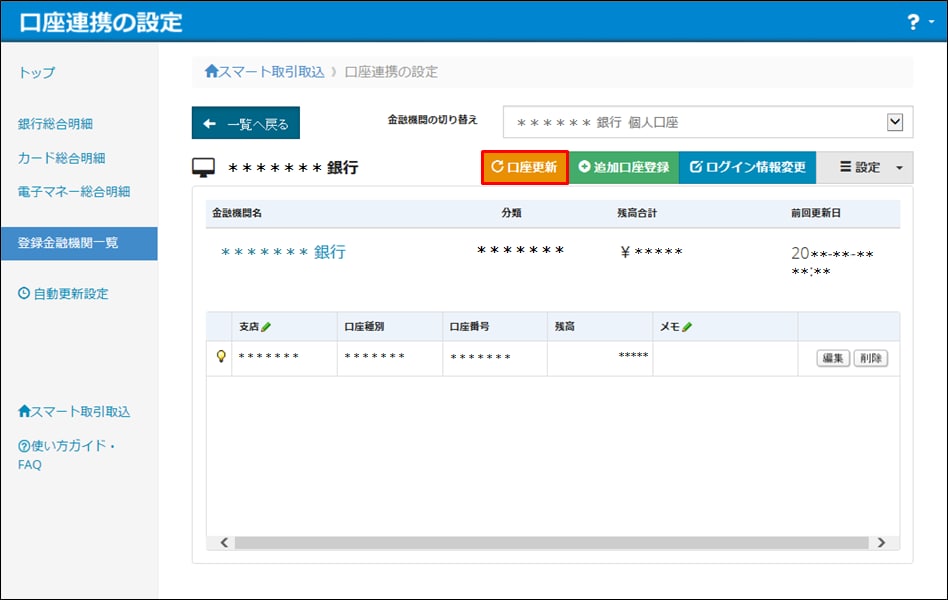Open 自動更新設定 in sidebar

[63, 294]
